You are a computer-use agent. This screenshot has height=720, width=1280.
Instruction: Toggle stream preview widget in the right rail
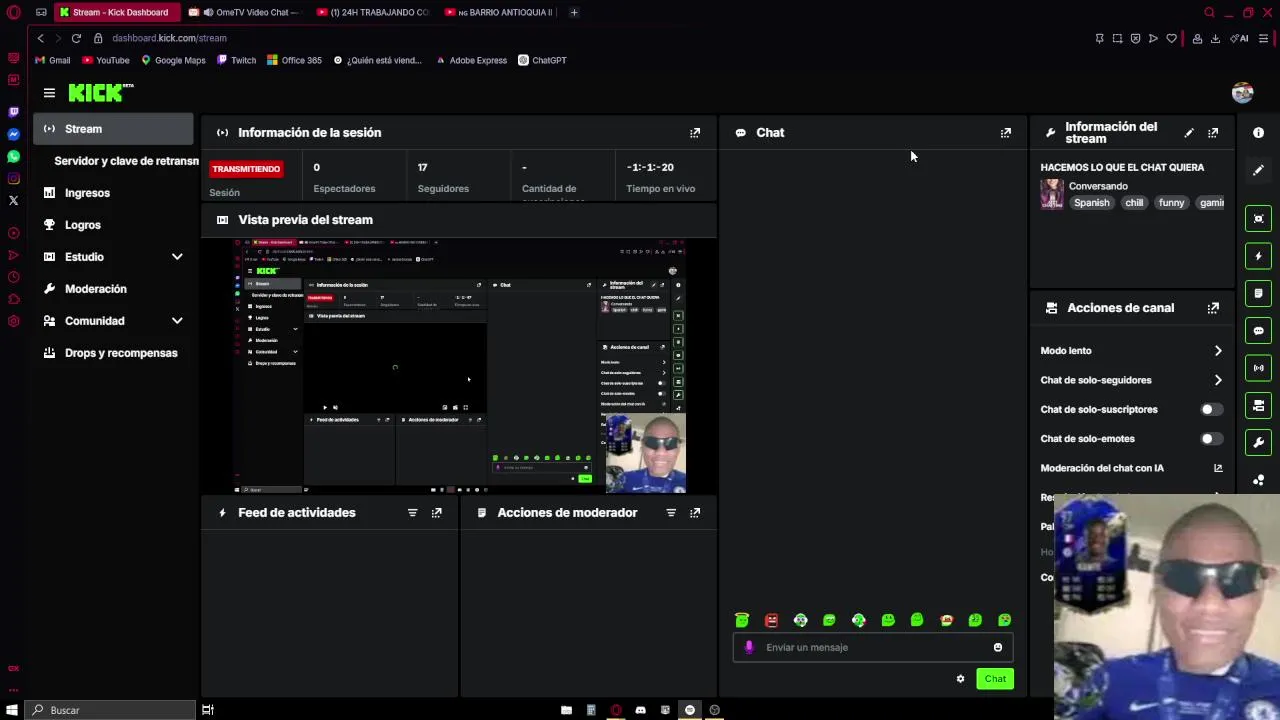[x=1259, y=219]
